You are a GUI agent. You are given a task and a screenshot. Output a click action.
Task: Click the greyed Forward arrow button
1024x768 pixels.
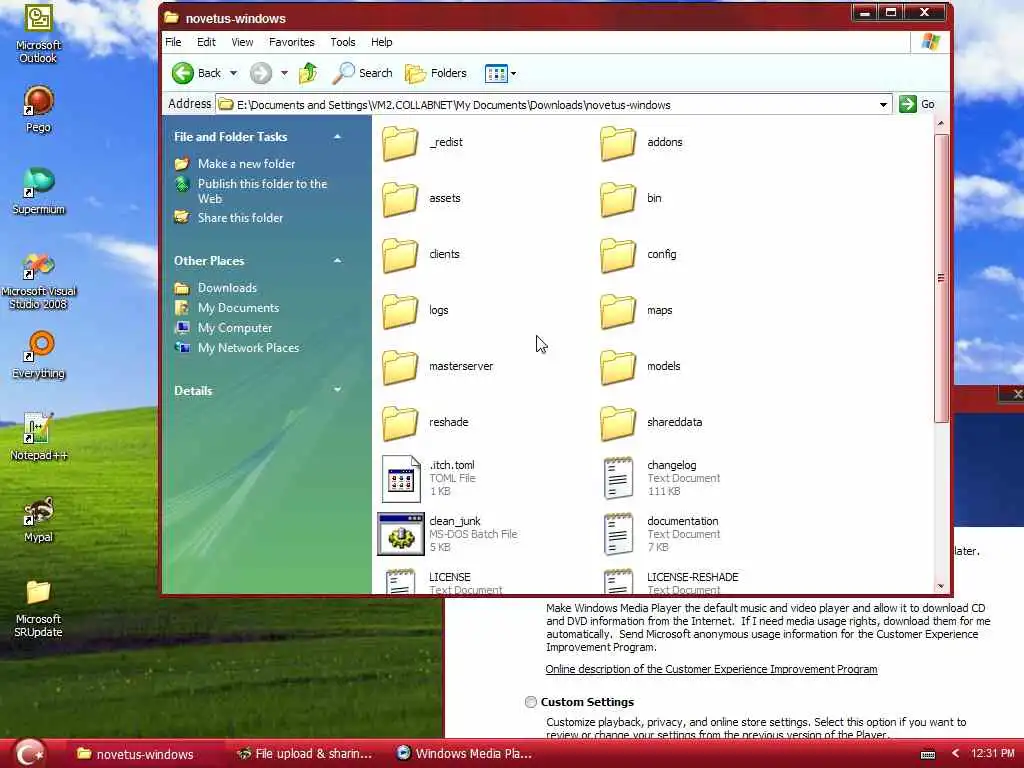[x=261, y=73]
